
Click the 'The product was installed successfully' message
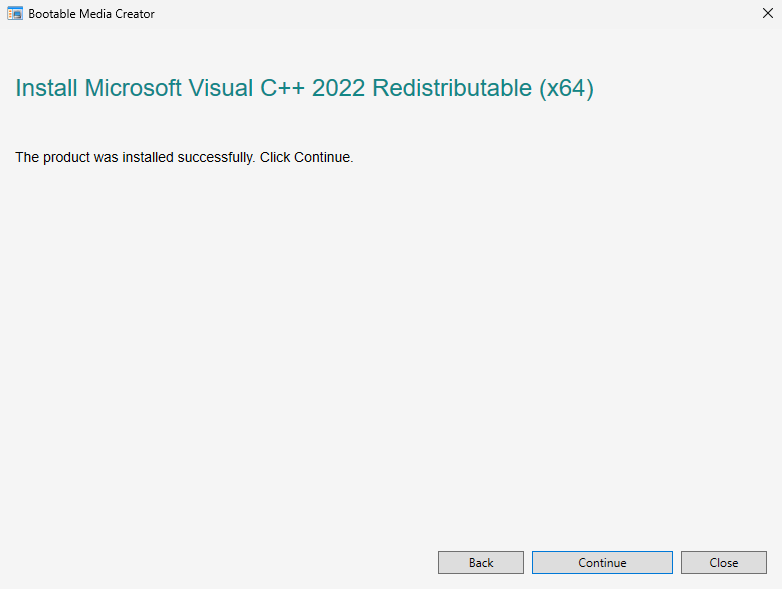(x=184, y=157)
